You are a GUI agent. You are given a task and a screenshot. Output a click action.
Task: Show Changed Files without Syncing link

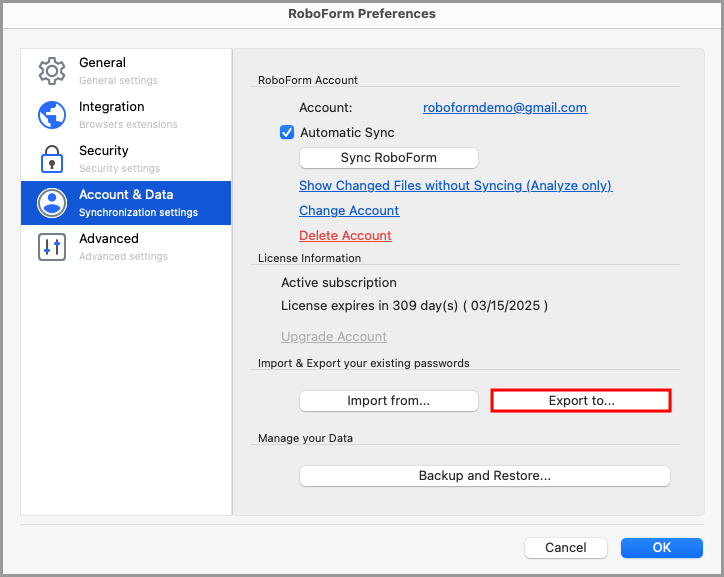(456, 186)
